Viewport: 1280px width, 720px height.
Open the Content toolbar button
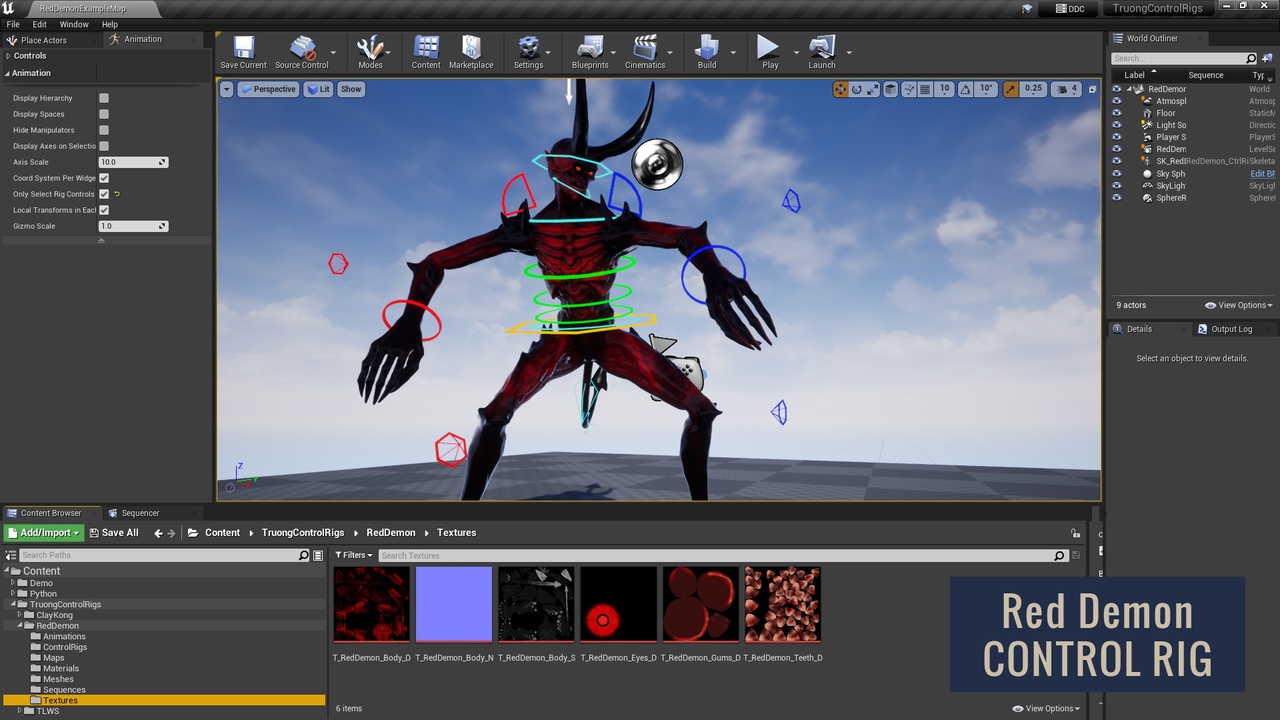coord(426,52)
